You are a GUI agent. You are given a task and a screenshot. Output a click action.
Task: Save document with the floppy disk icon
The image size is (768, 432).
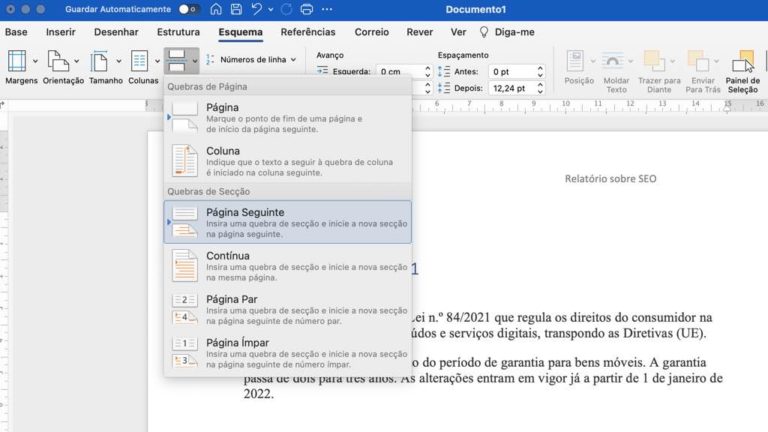coord(236,9)
